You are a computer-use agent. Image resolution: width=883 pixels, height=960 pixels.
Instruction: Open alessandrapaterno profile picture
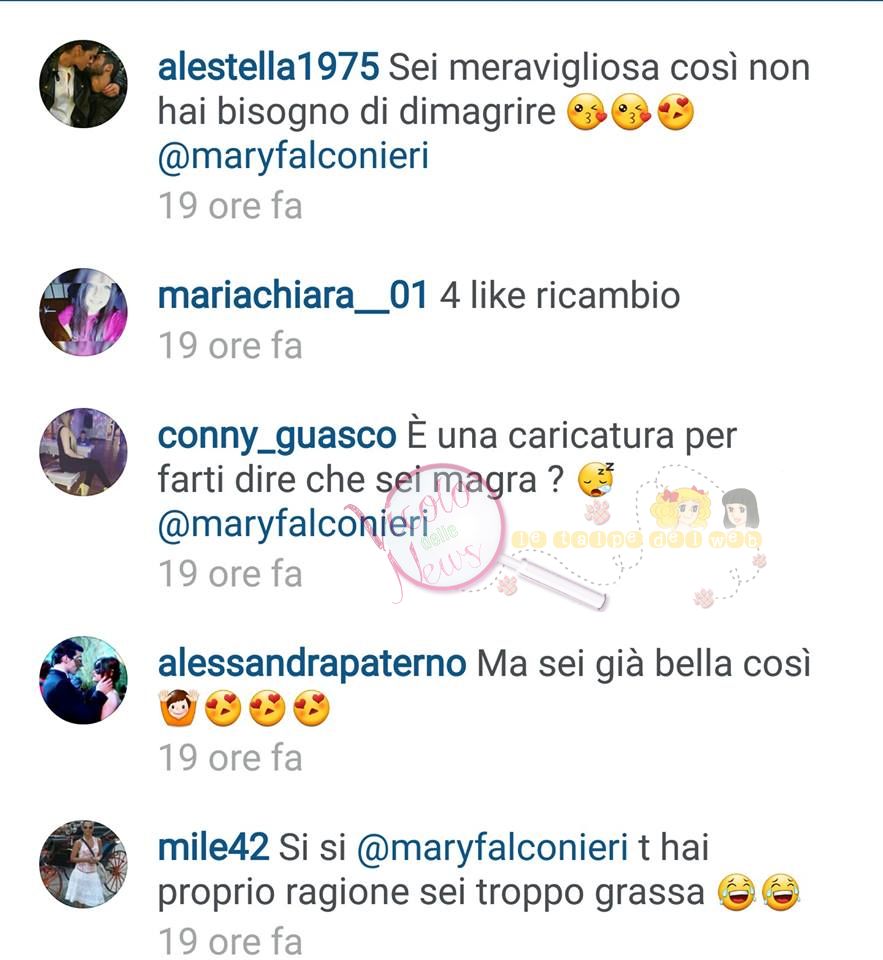(x=83, y=680)
